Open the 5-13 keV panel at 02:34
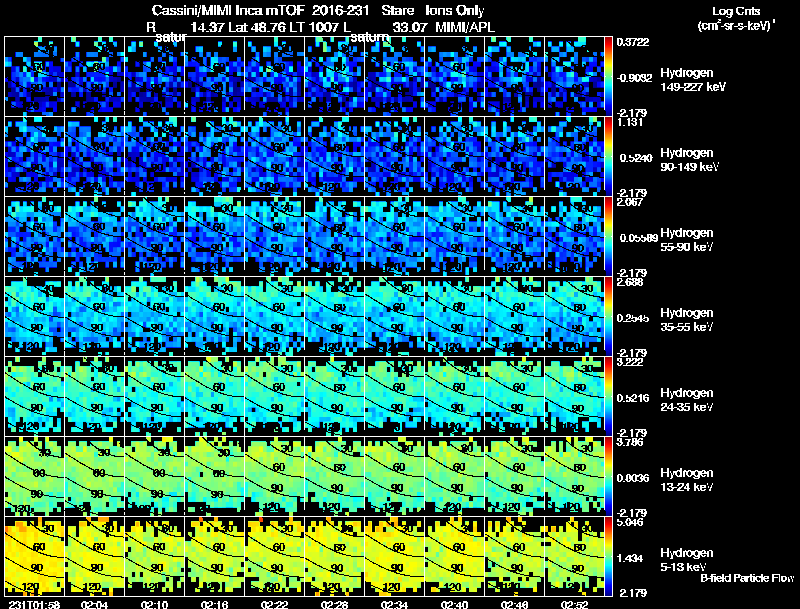The height and width of the screenshot is (609, 800). 394,556
